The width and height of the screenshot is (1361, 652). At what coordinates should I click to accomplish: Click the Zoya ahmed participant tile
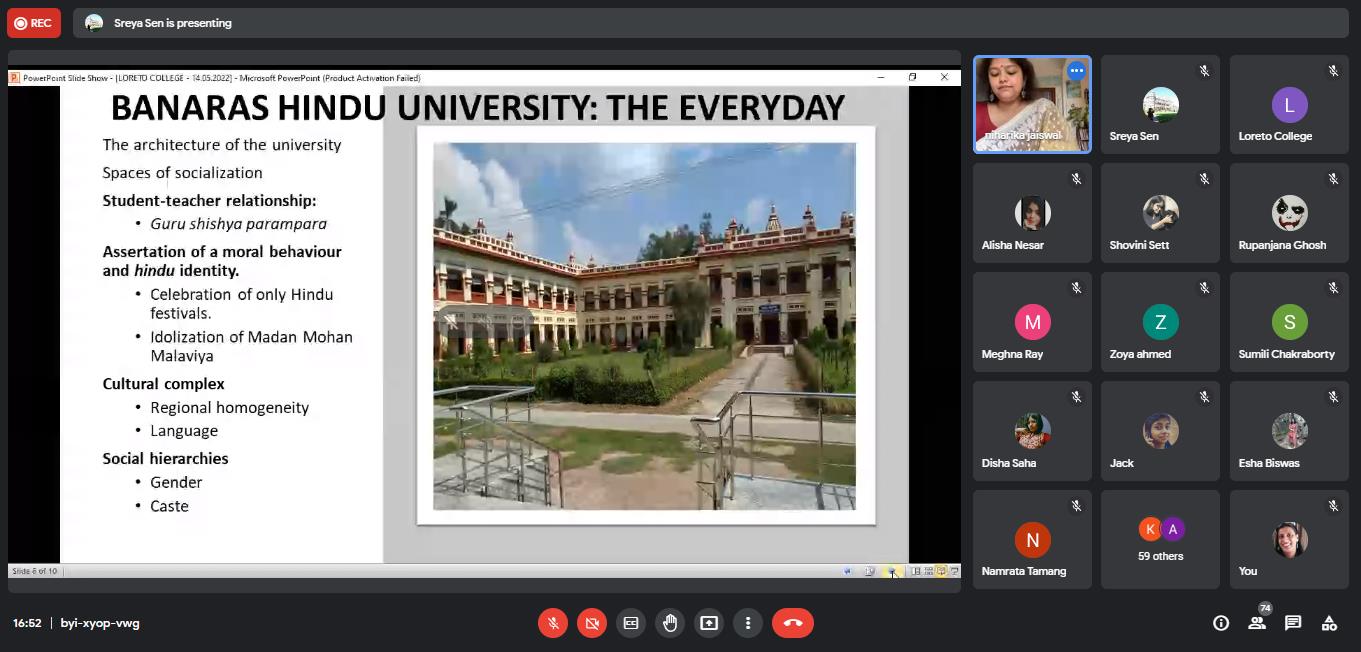(1160, 323)
